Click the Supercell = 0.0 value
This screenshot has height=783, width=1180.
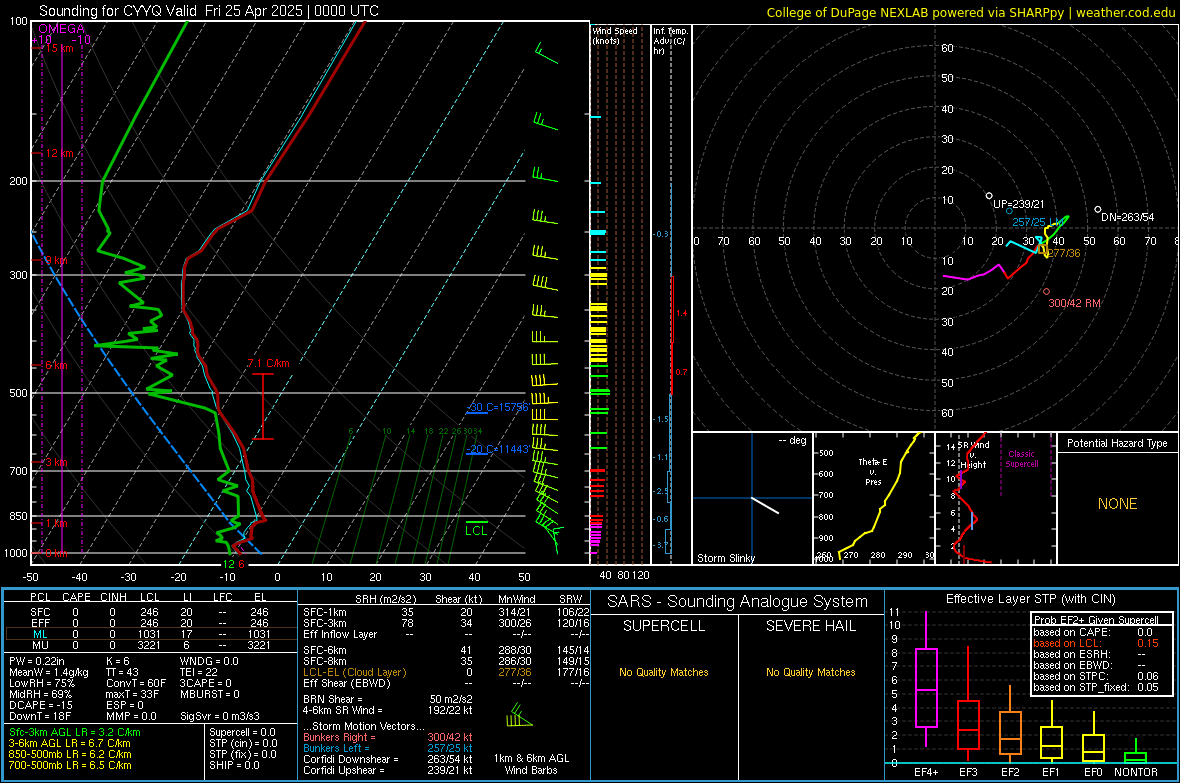[x=242, y=732]
